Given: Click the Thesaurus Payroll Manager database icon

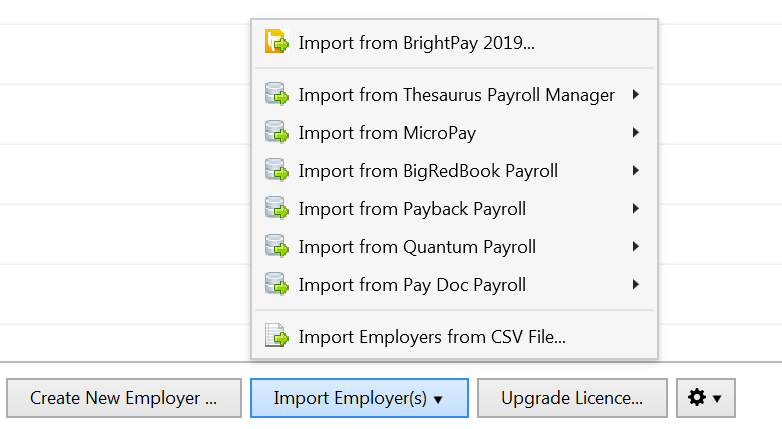Looking at the screenshot, I should pyautogui.click(x=277, y=94).
